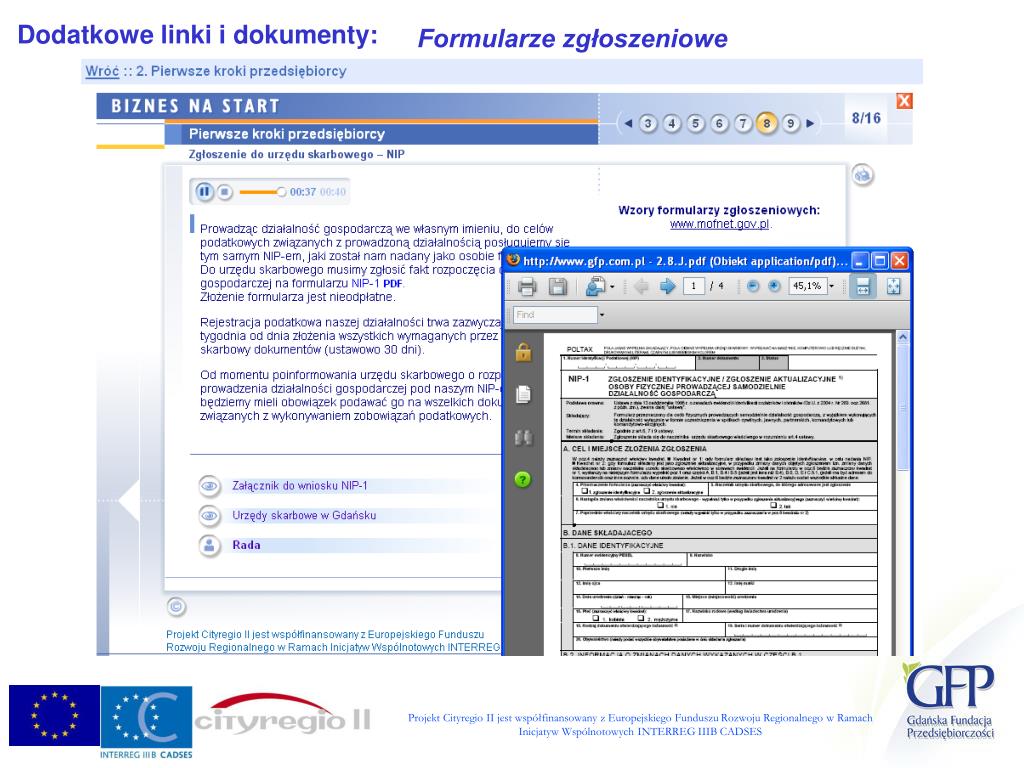Zoom in using the plus button

tap(775, 286)
